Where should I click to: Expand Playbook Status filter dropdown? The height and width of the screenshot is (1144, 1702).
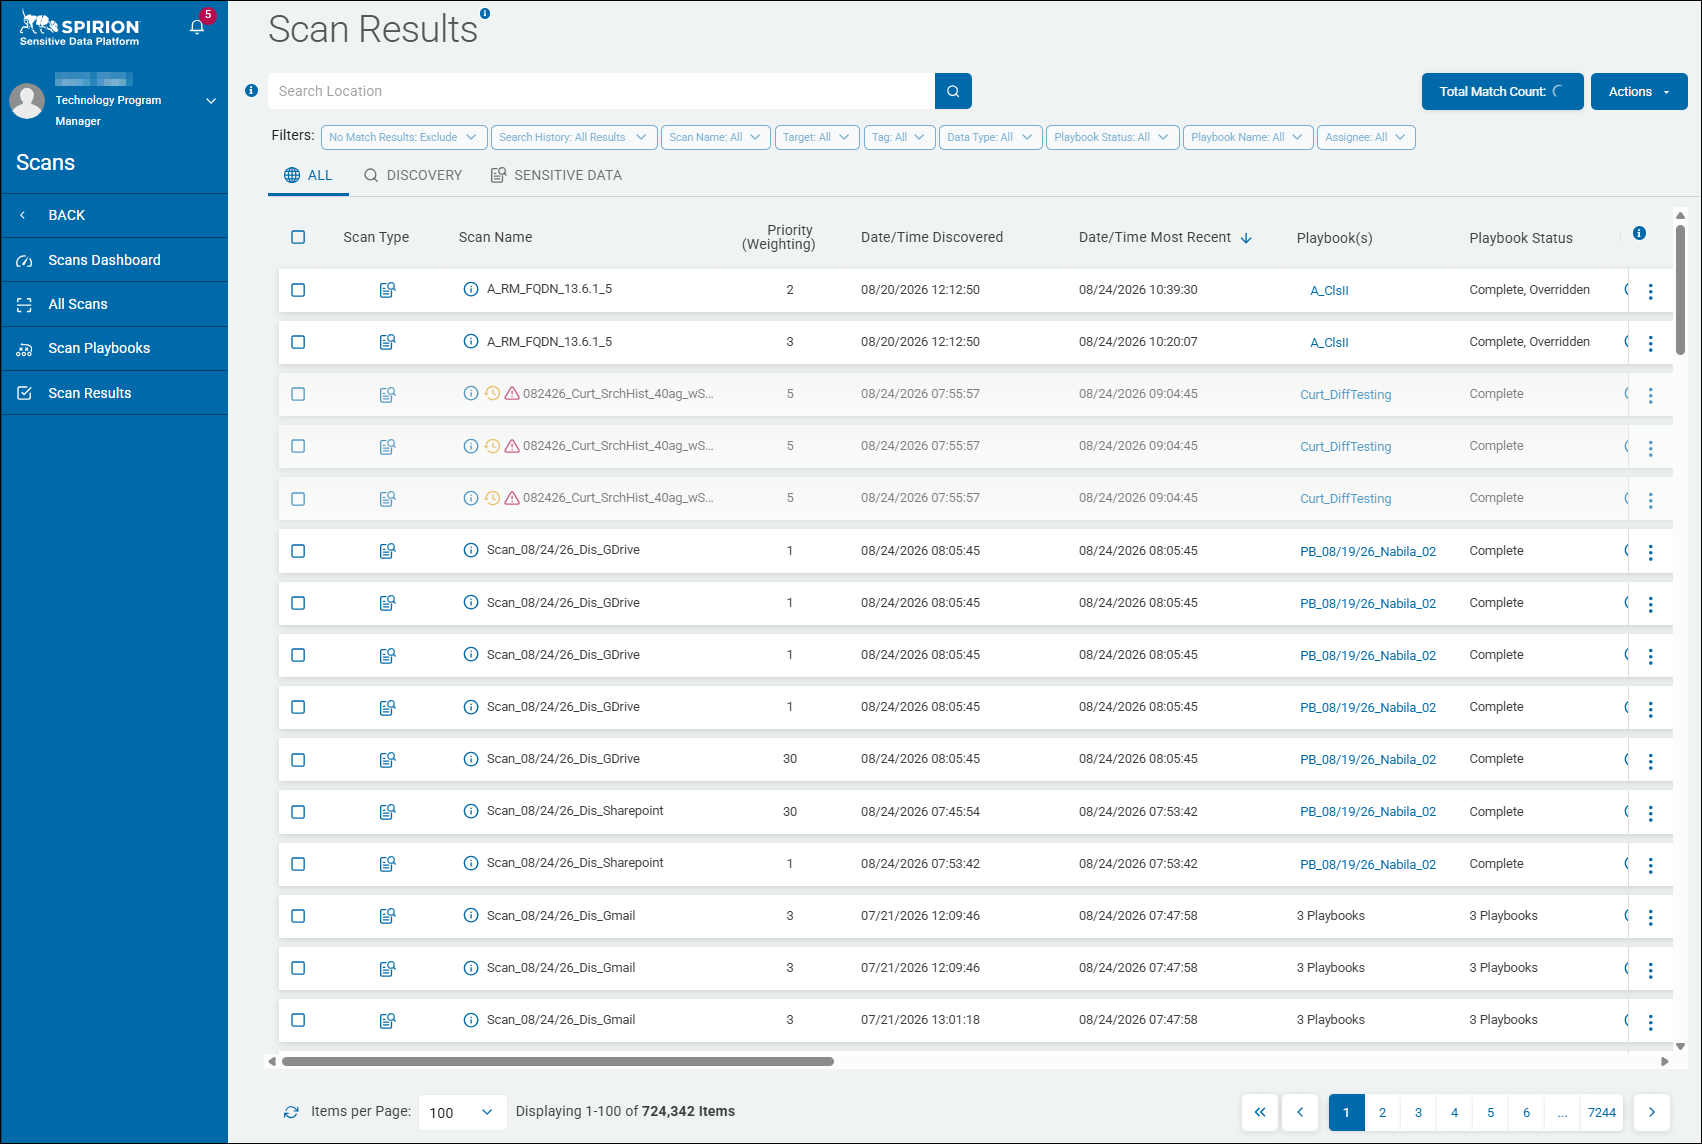pyautogui.click(x=1112, y=137)
